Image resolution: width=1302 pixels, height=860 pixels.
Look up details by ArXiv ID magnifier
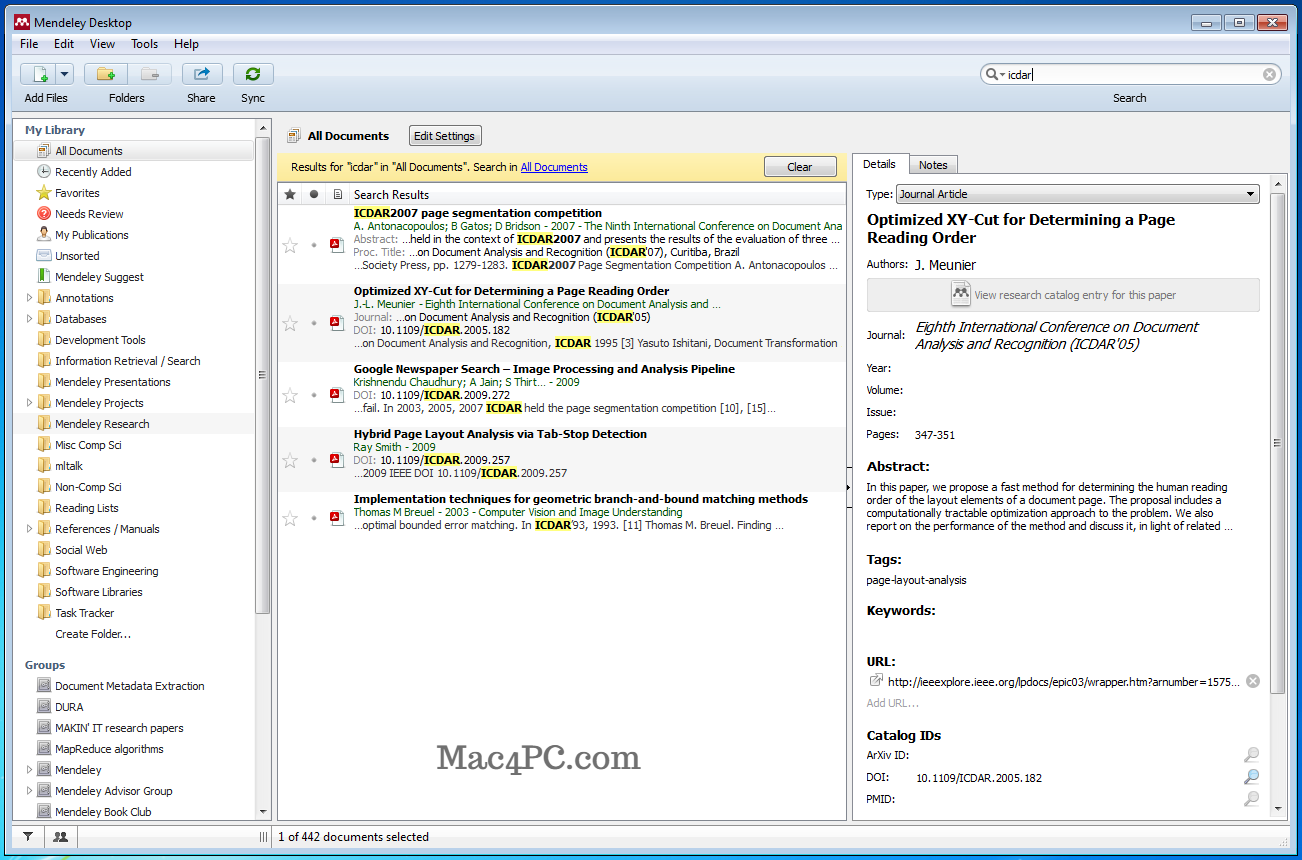tap(1251, 755)
